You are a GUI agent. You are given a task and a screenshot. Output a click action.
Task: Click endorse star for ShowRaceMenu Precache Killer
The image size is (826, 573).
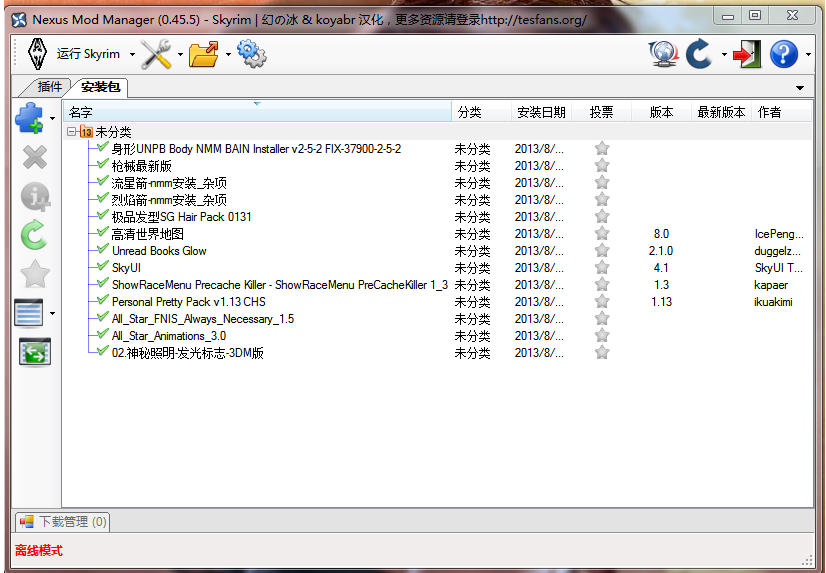coord(602,284)
